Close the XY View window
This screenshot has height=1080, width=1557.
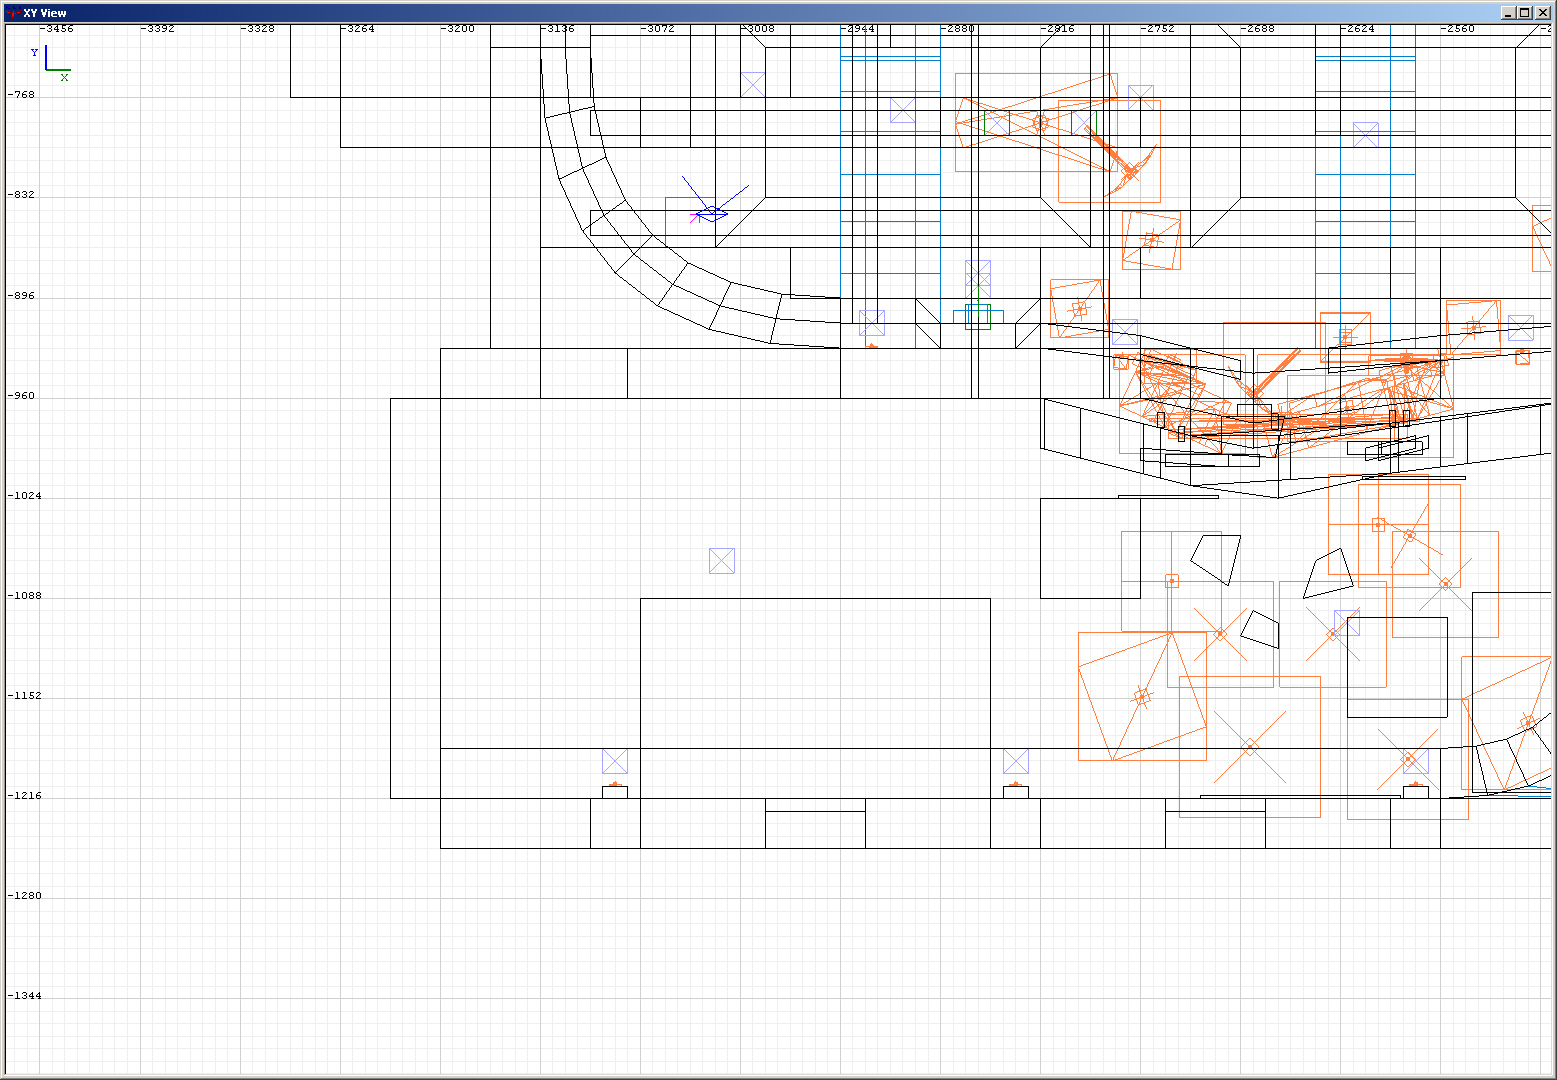pos(1541,13)
